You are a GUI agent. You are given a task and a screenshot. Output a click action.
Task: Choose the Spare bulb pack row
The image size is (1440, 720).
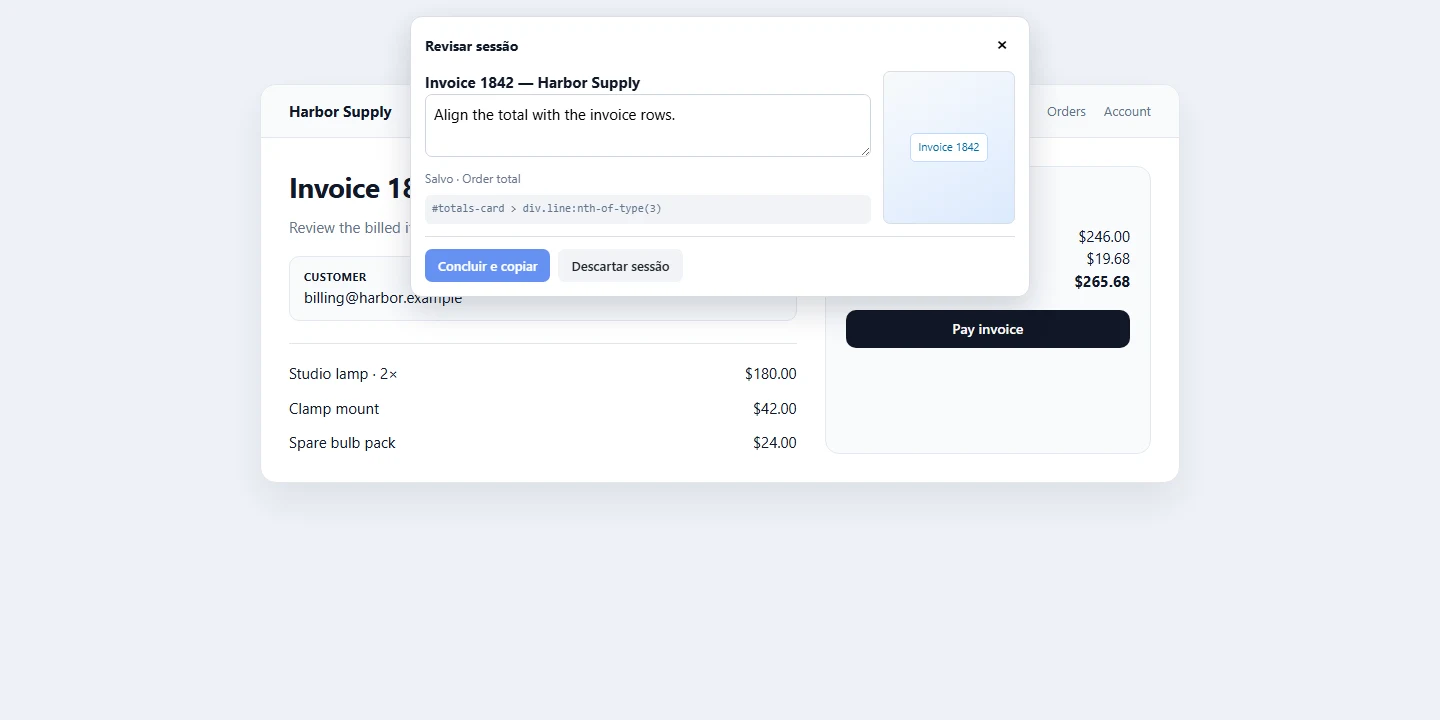(x=543, y=443)
